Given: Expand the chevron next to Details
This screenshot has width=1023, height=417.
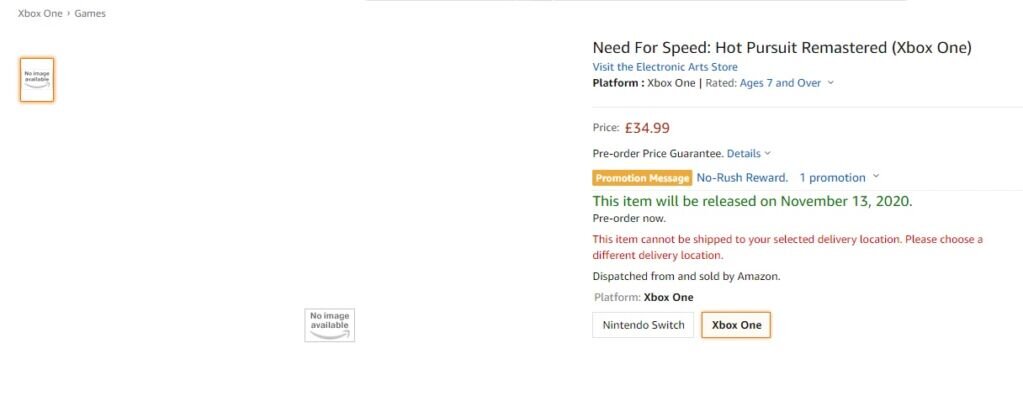Looking at the screenshot, I should [767, 153].
